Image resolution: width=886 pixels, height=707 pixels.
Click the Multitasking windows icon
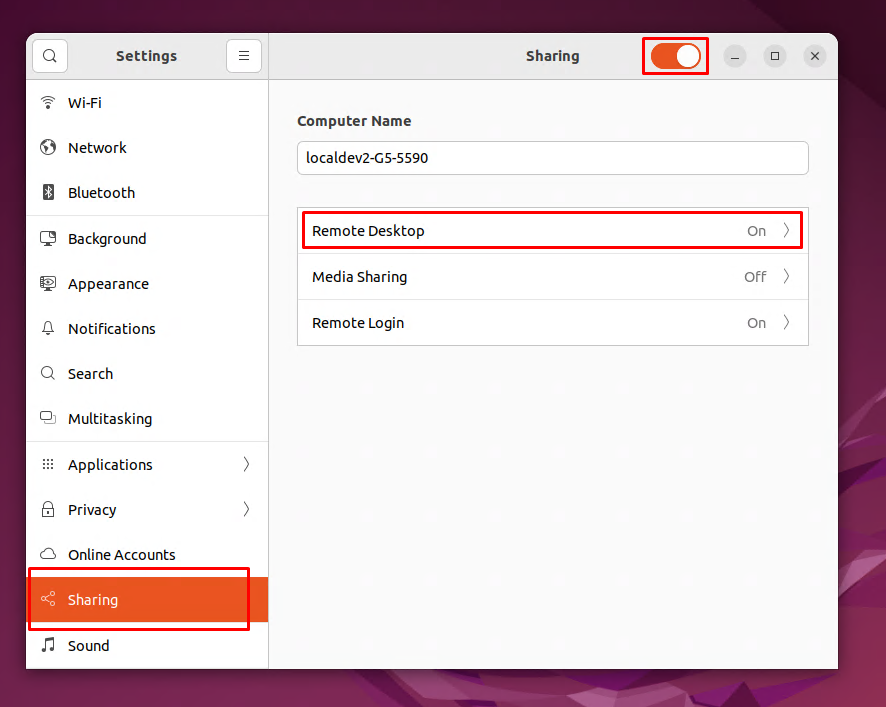coord(48,418)
